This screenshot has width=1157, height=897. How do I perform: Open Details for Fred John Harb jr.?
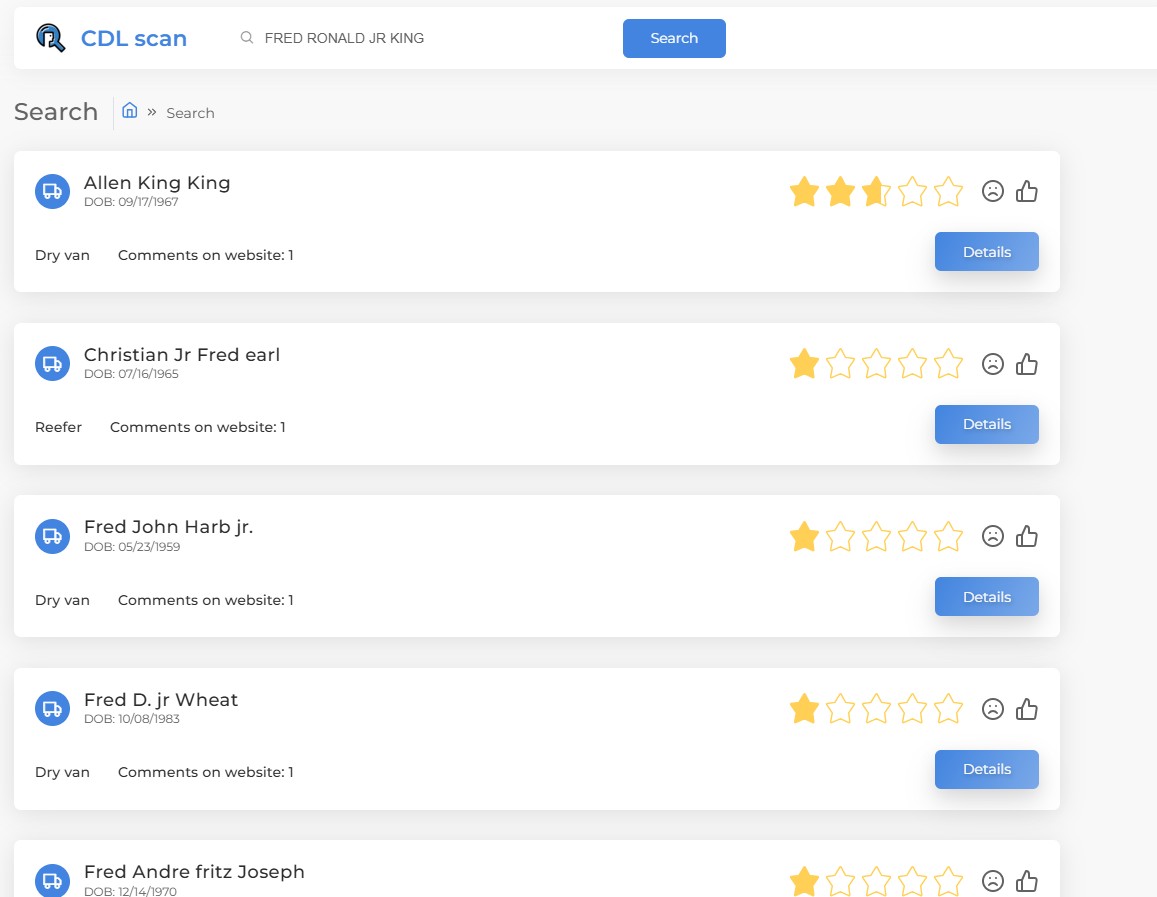pyautogui.click(x=986, y=597)
